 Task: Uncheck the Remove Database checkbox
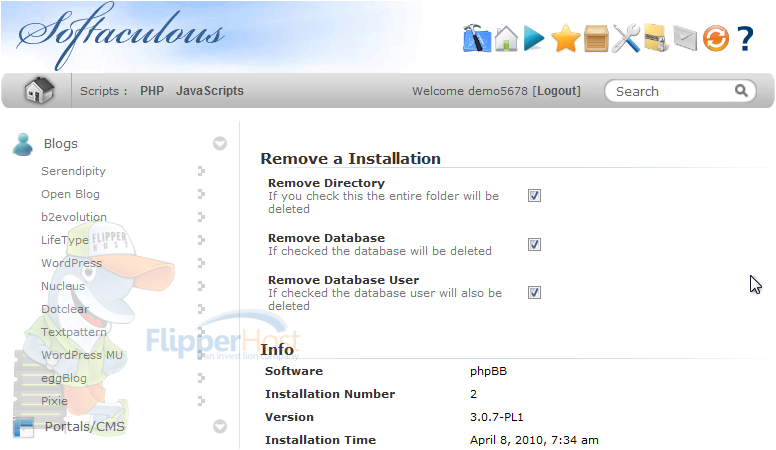coord(534,245)
